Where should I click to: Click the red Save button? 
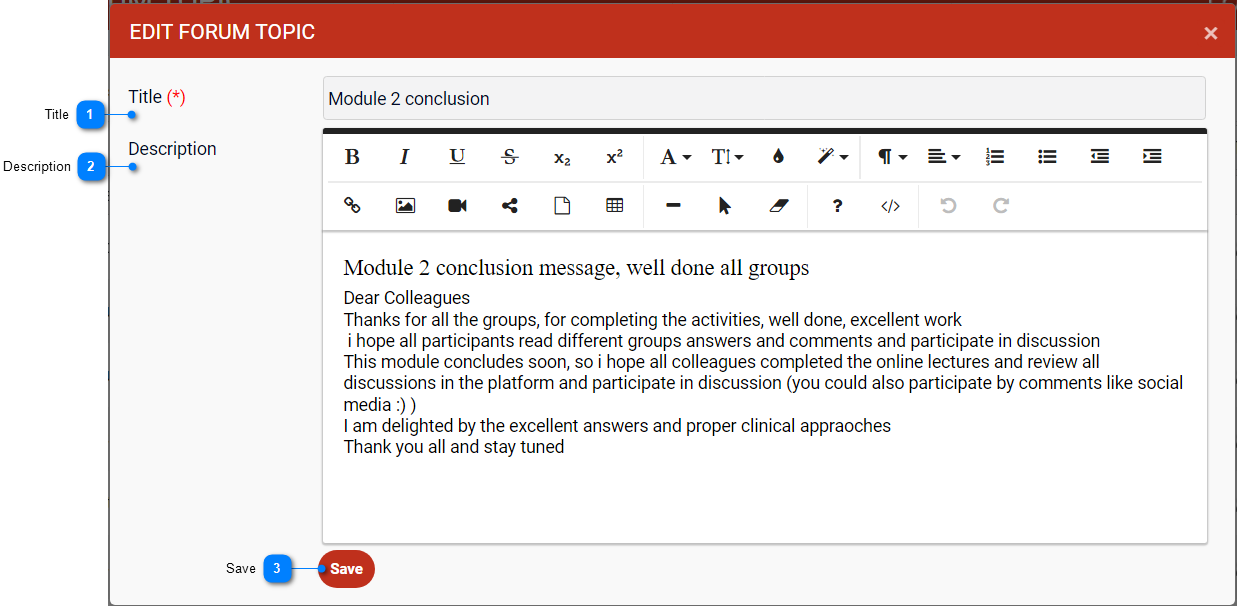click(x=346, y=569)
